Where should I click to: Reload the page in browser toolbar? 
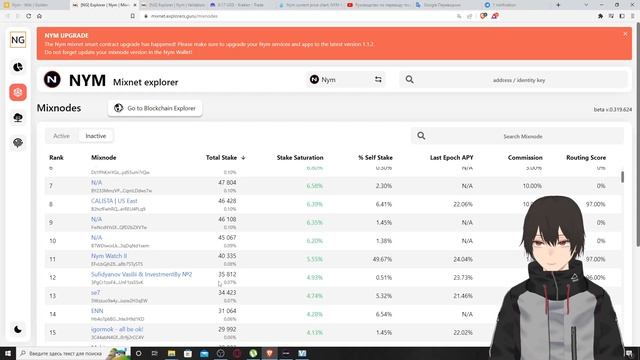tap(29, 16)
